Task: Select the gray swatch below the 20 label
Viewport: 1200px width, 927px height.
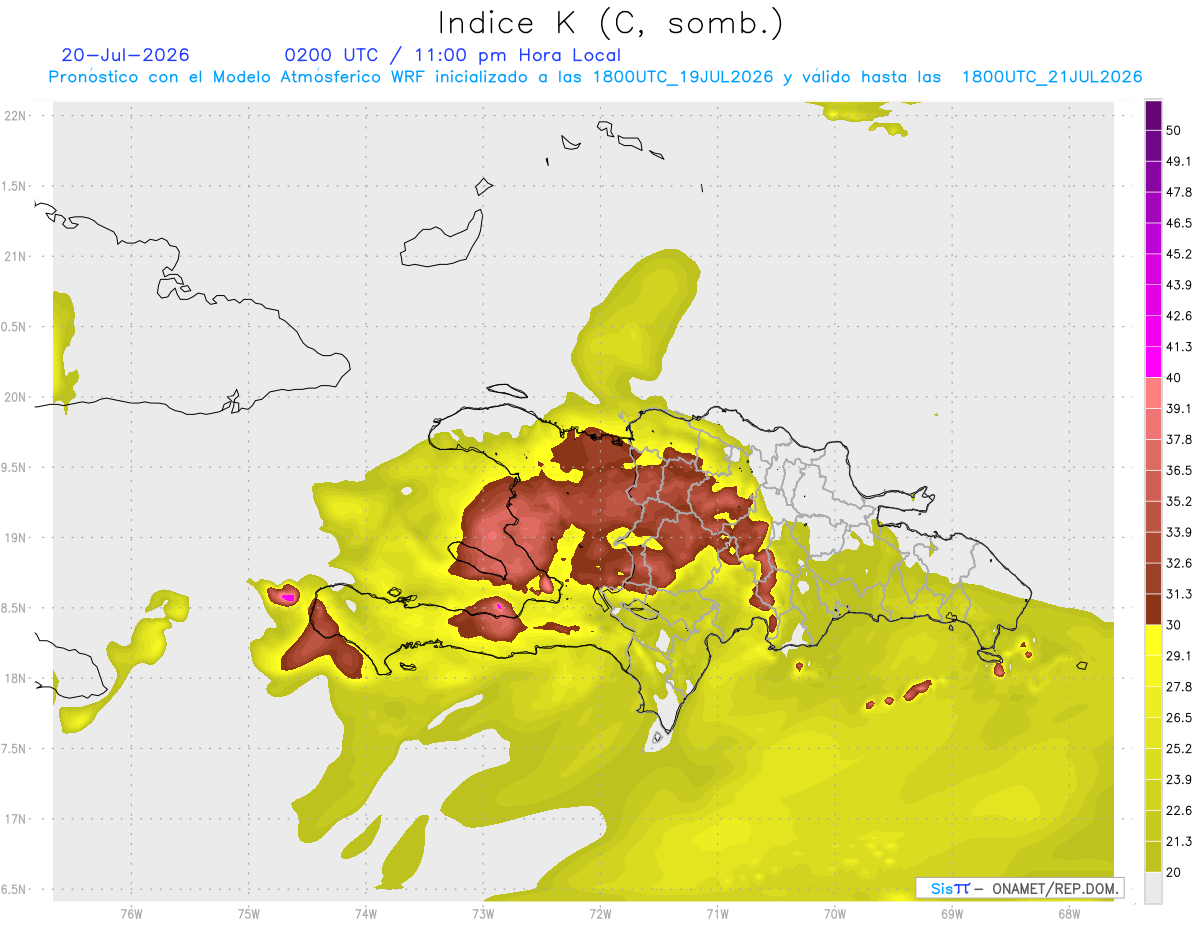Action: click(1153, 887)
